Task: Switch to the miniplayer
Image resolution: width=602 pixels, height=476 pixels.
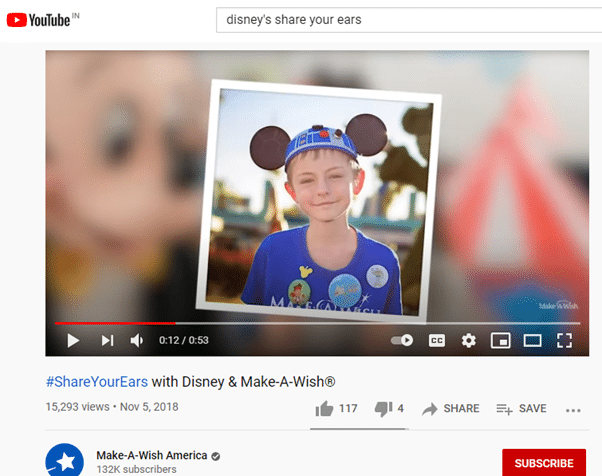Action: [x=501, y=340]
